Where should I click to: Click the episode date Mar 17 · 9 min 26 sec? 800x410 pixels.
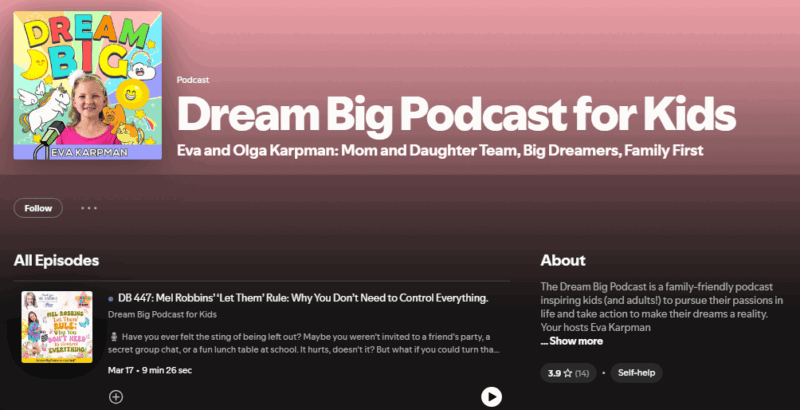[150, 370]
